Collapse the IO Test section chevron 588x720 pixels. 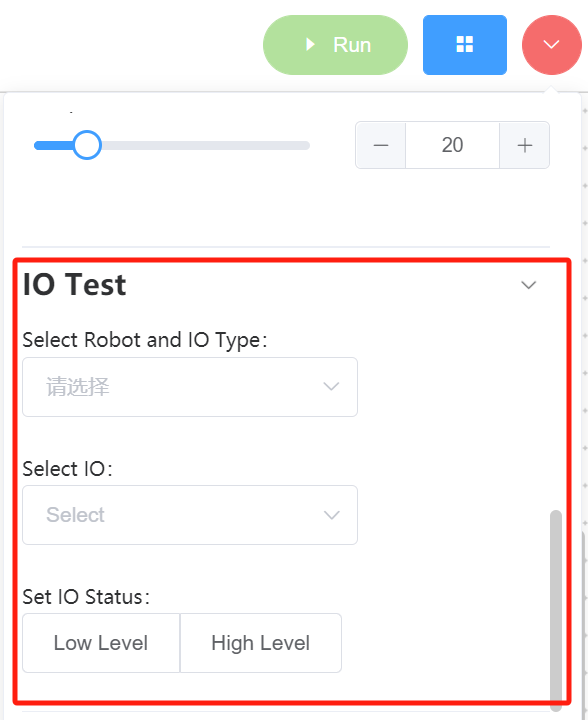528,285
